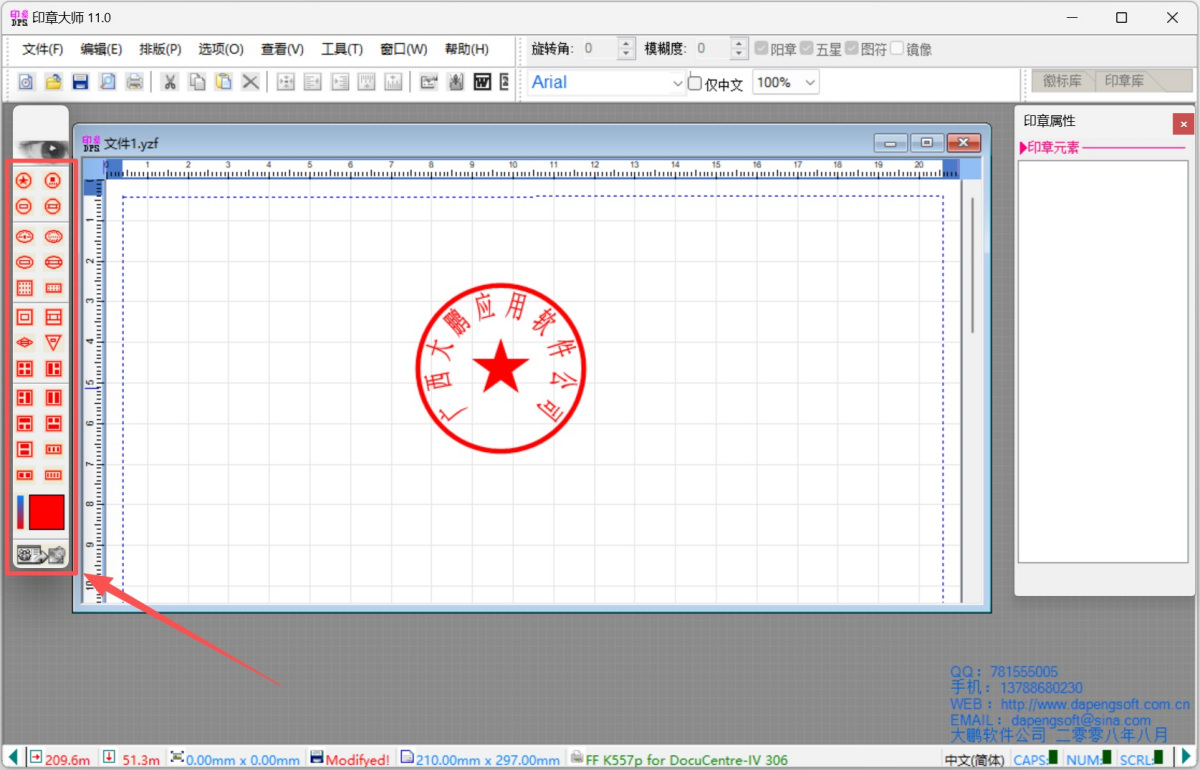Click the Word export icon
Viewport: 1200px width, 770px height.
(482, 82)
